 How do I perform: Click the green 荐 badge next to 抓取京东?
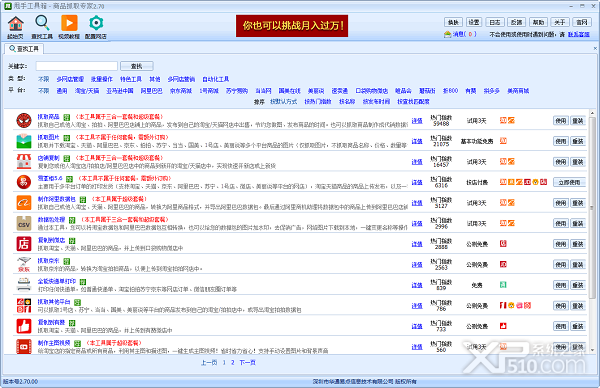point(67,261)
